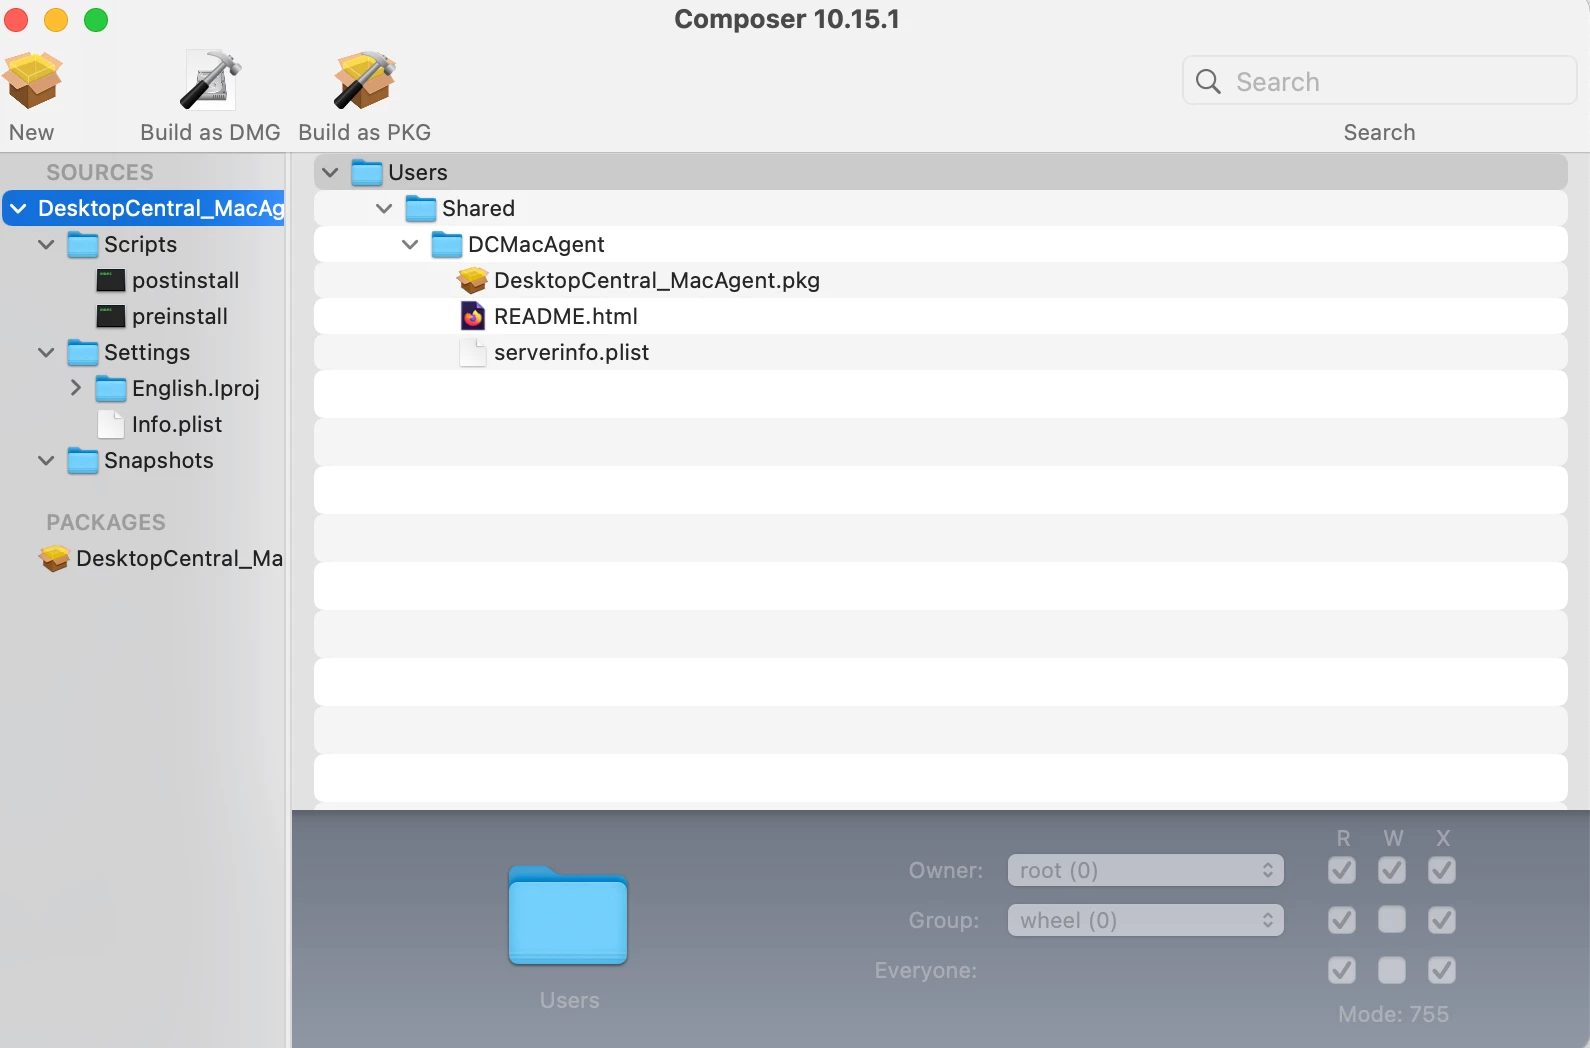Click the postinstall script terminal icon
The width and height of the screenshot is (1590, 1048).
coord(111,280)
